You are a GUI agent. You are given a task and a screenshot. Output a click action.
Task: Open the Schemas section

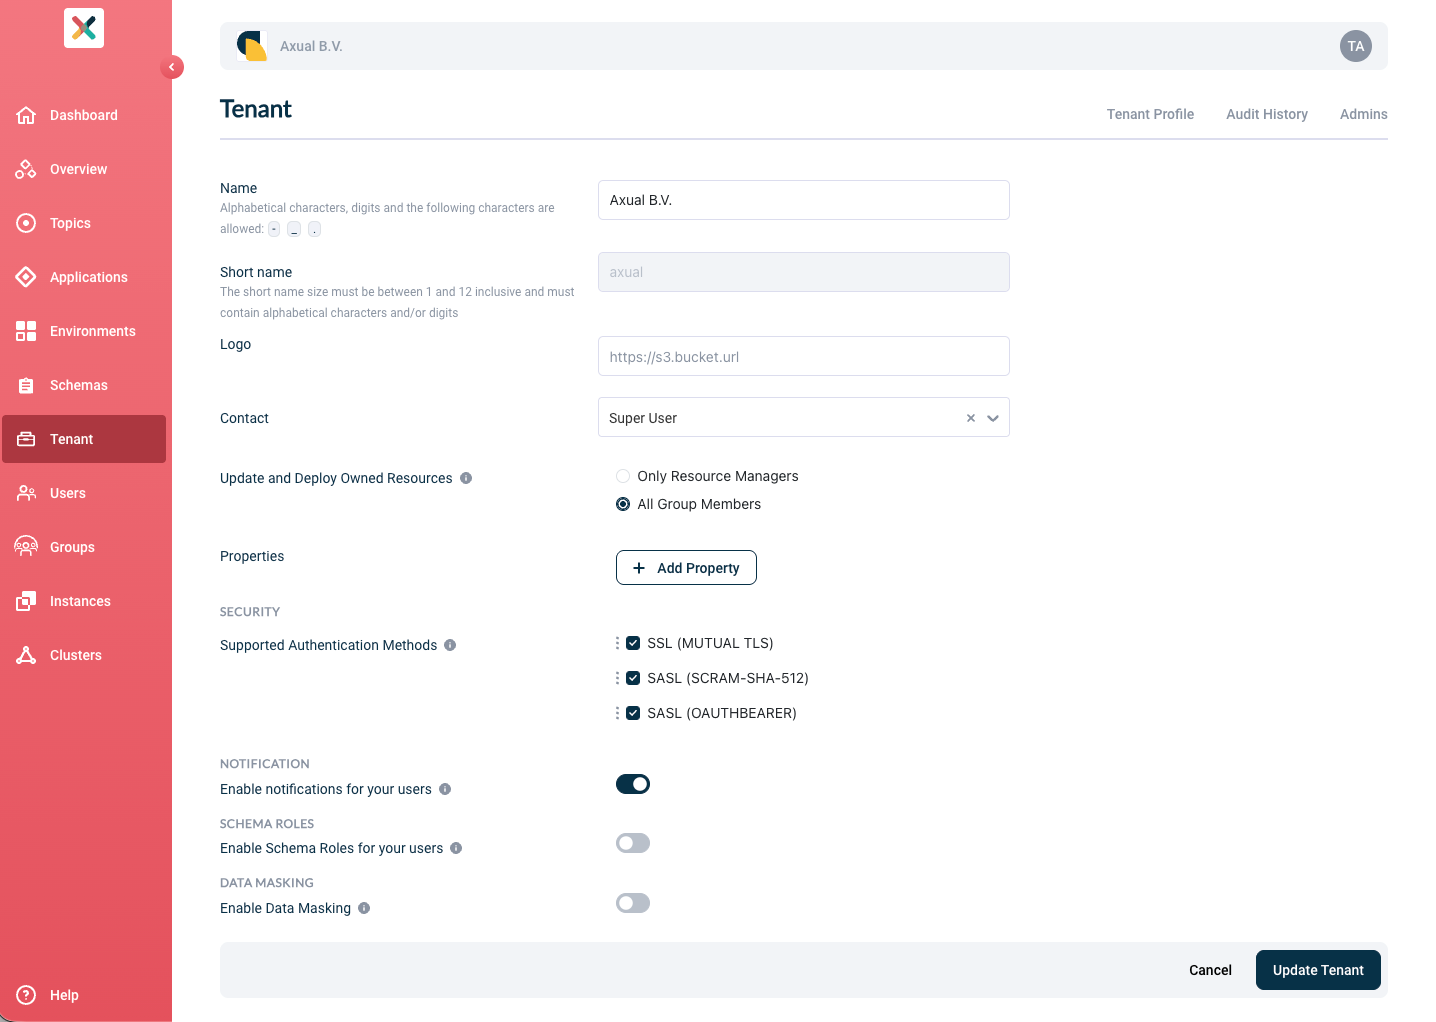pos(79,385)
